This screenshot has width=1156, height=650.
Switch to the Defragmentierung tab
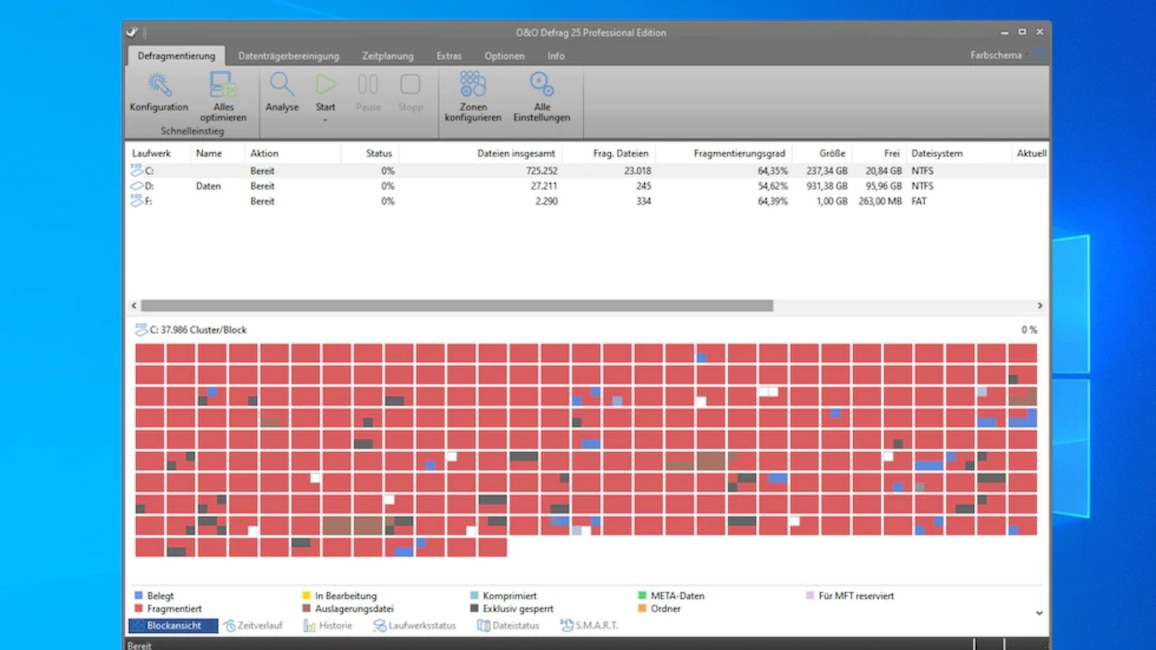pos(176,56)
